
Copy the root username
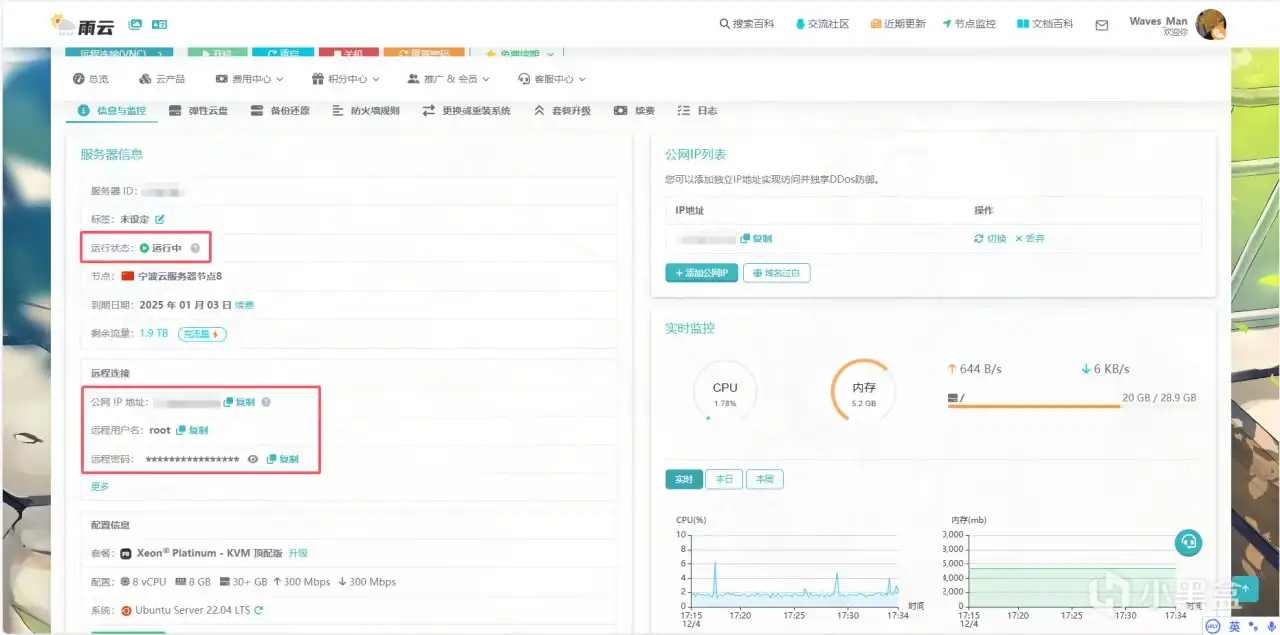pos(192,430)
